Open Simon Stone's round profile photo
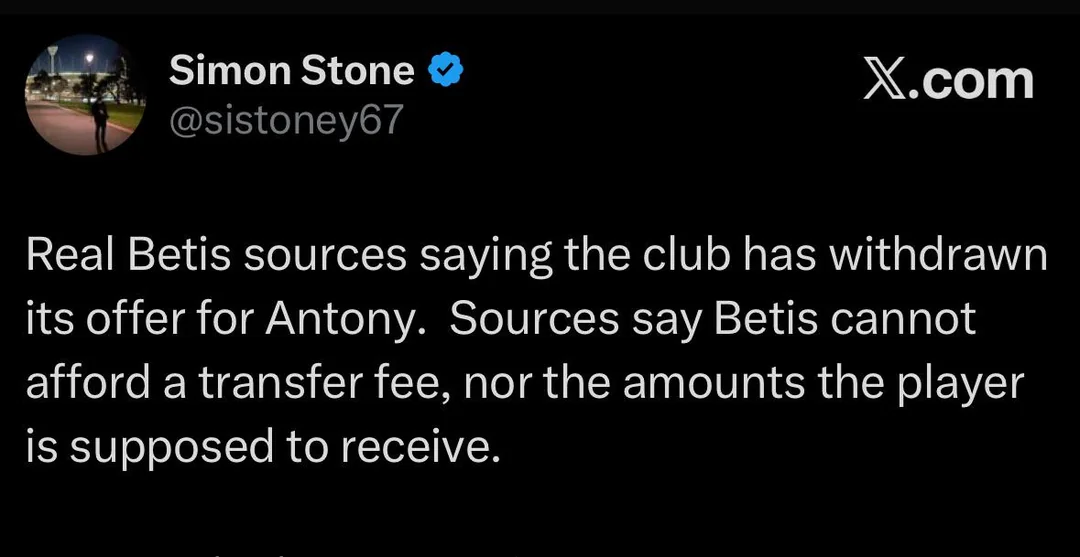 [85, 94]
